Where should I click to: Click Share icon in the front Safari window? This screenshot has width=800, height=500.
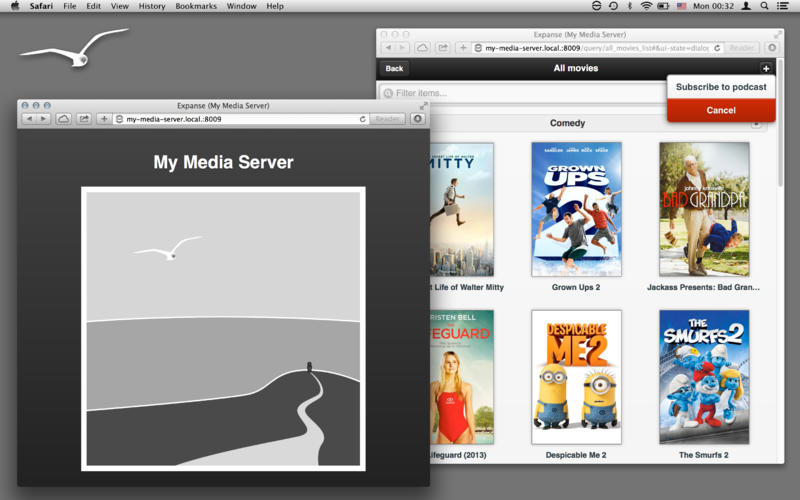click(84, 119)
